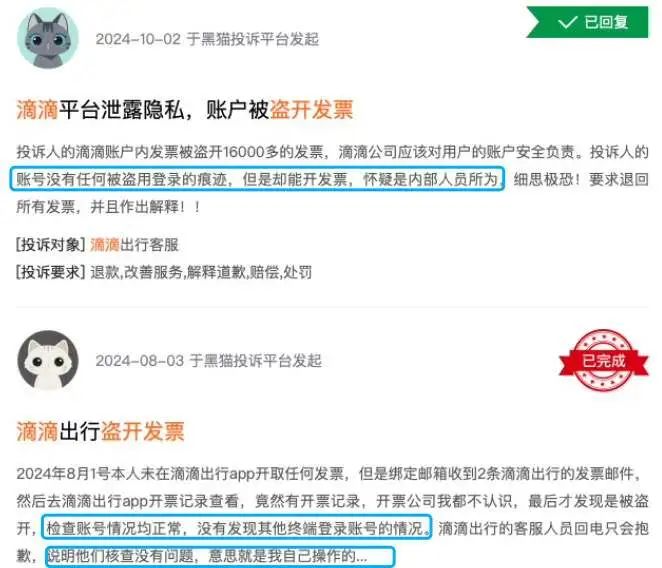Click highlighted text 检查账号情况均正常
The width and height of the screenshot is (662, 568).
coord(114,528)
